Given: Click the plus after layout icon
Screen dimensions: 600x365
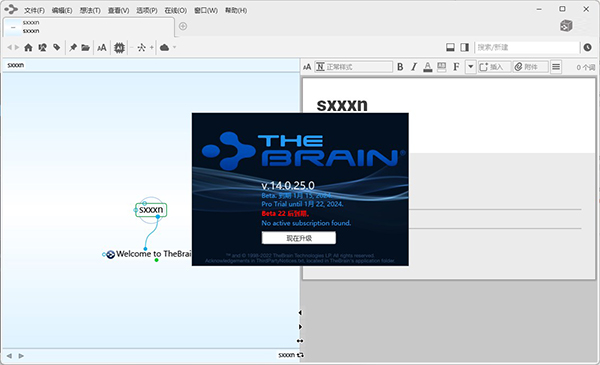Looking at the screenshot, I should click(x=152, y=47).
